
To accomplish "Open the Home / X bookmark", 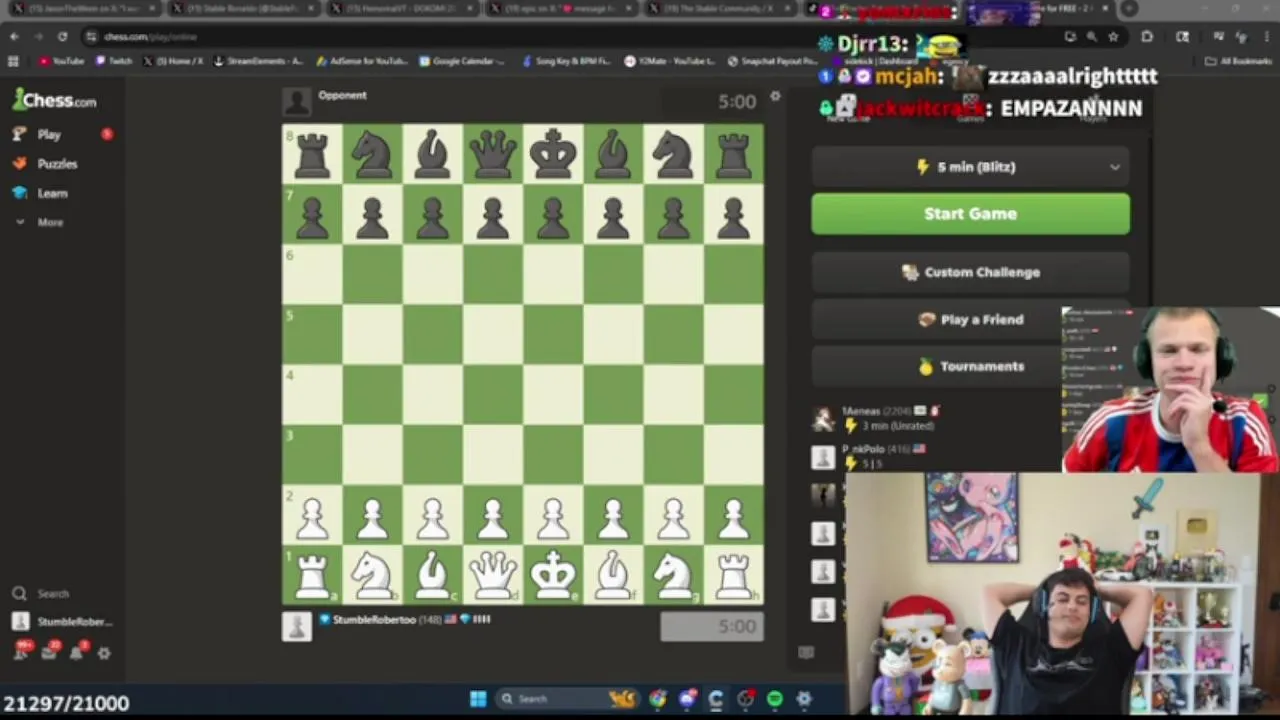I will pyautogui.click(x=173, y=61).
